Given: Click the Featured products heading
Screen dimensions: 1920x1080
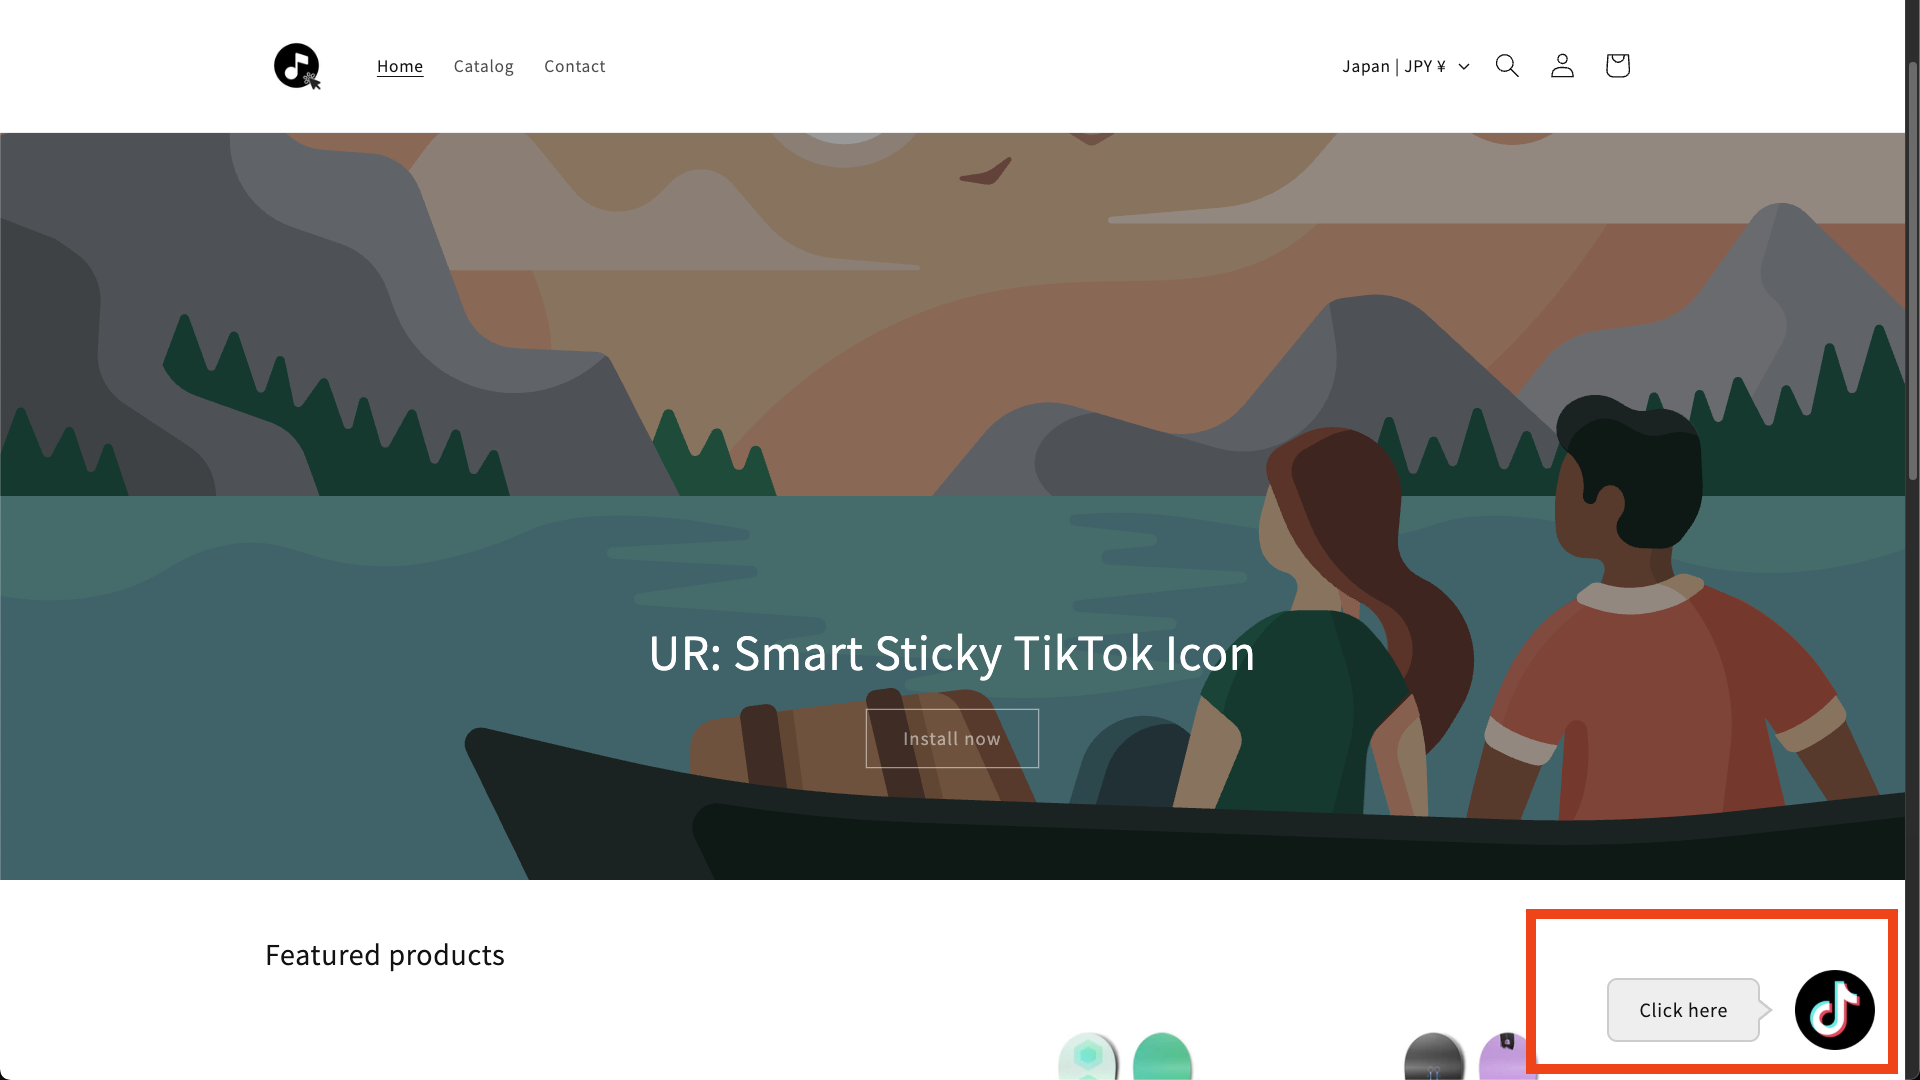Looking at the screenshot, I should pyautogui.click(x=385, y=955).
